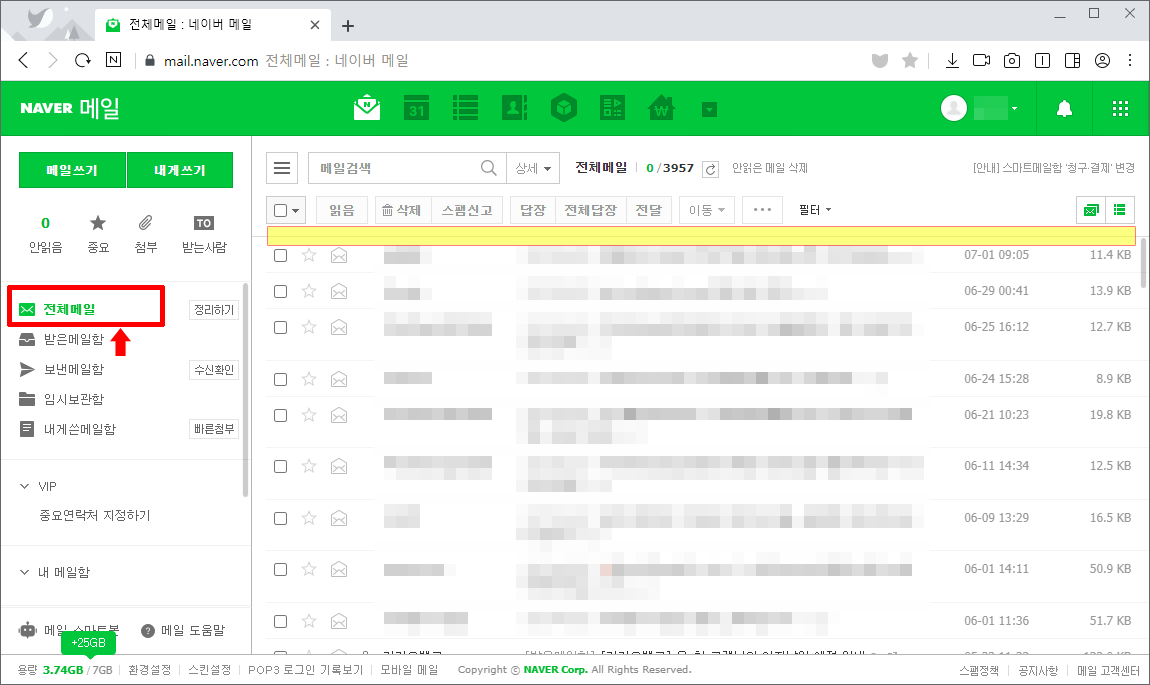Open the Naver Memo list icon

465,108
